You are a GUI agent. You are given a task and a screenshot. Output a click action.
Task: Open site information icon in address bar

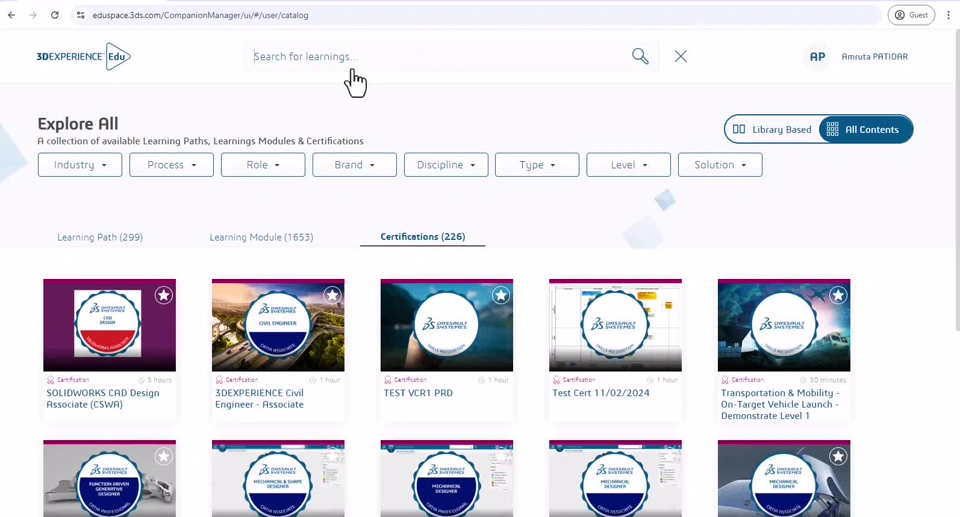80,15
